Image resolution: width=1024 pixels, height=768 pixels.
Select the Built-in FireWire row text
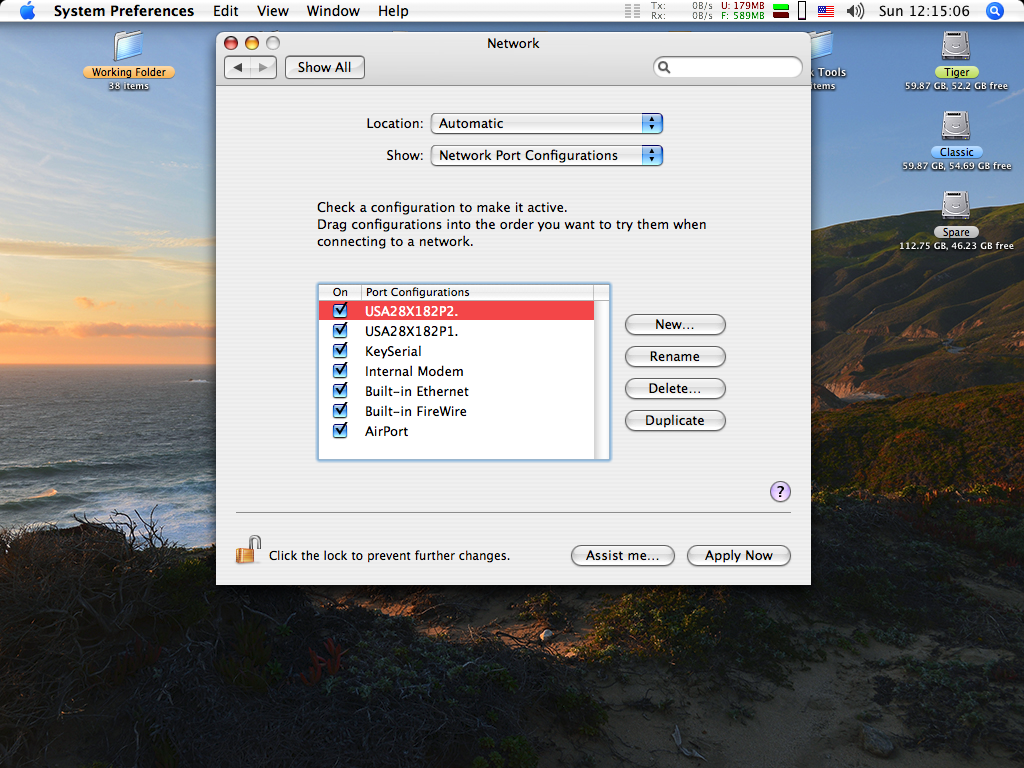tap(415, 411)
